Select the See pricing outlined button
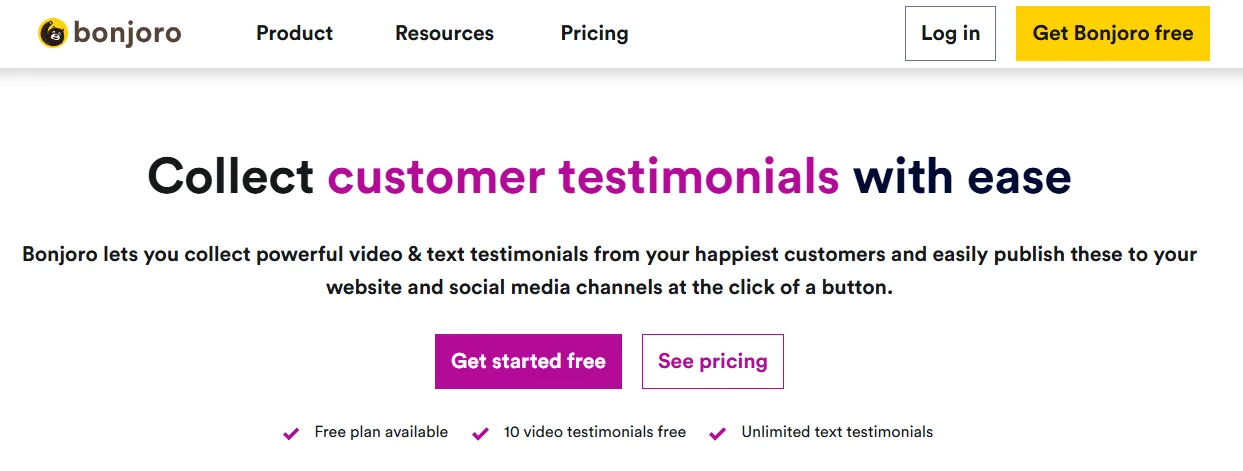The height and width of the screenshot is (471, 1243). 712,361
